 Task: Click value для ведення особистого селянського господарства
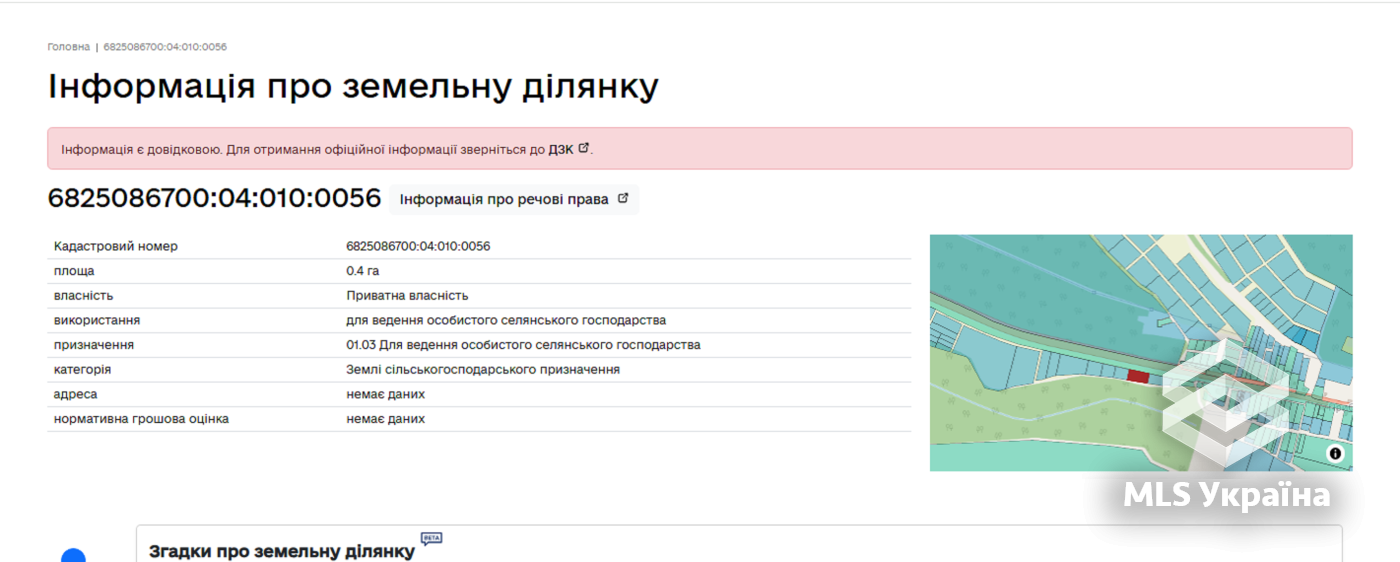tap(506, 320)
